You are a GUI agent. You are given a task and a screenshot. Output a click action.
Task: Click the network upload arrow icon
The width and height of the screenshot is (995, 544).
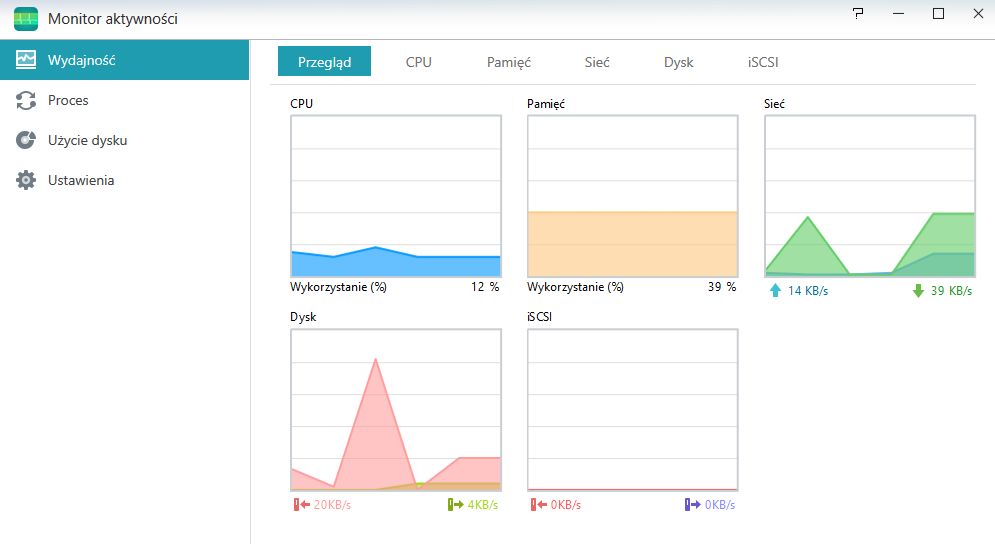(x=775, y=291)
